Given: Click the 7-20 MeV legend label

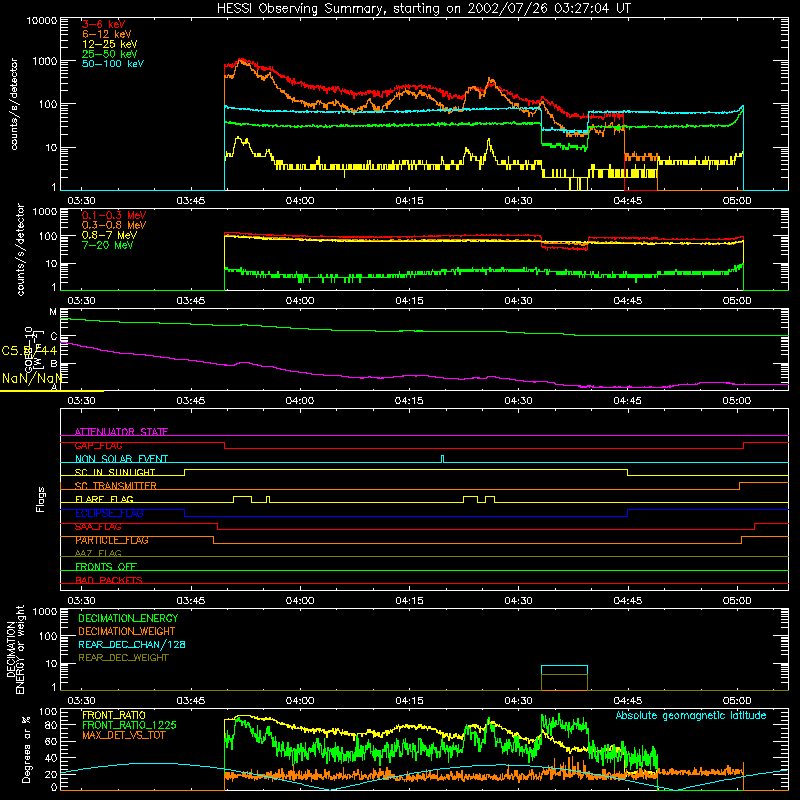Looking at the screenshot, I should click(x=108, y=245).
